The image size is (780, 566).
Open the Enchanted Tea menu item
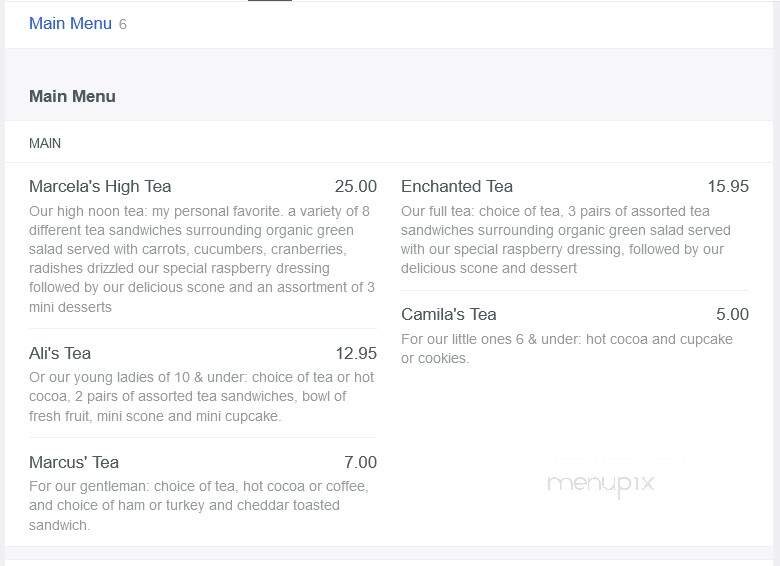pyautogui.click(x=457, y=186)
